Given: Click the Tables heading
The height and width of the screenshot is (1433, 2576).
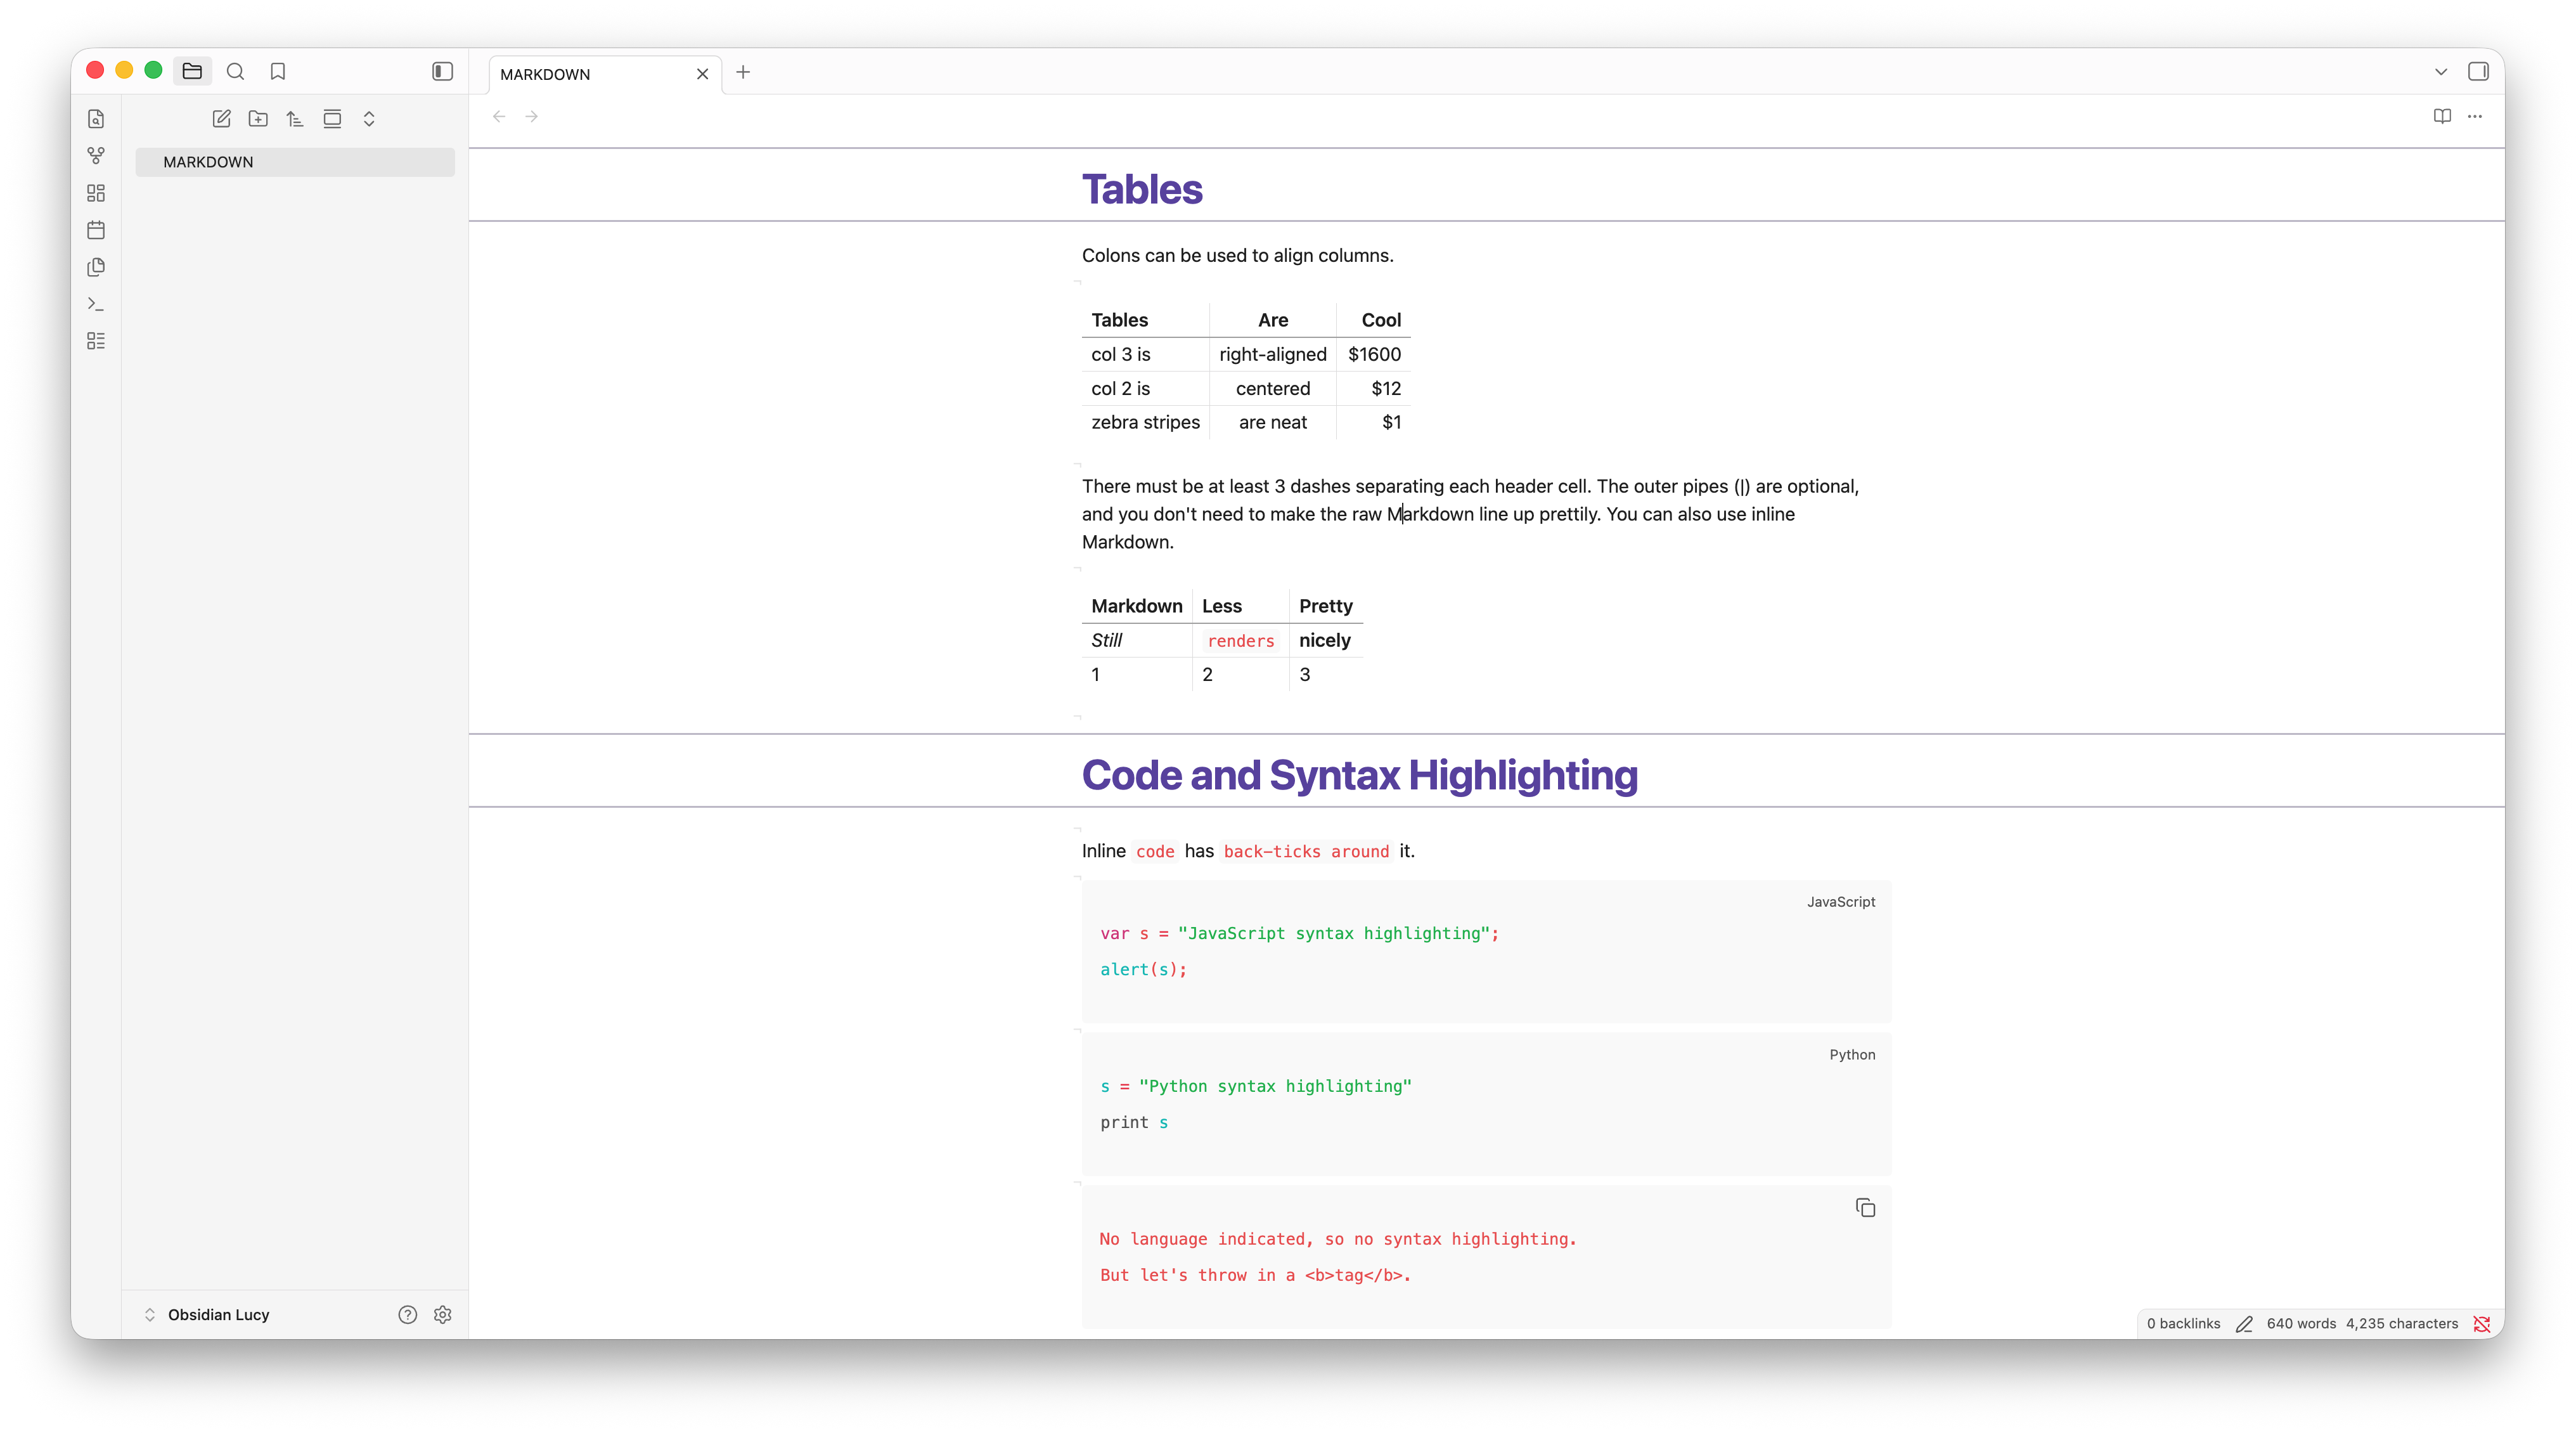Looking at the screenshot, I should (1142, 189).
